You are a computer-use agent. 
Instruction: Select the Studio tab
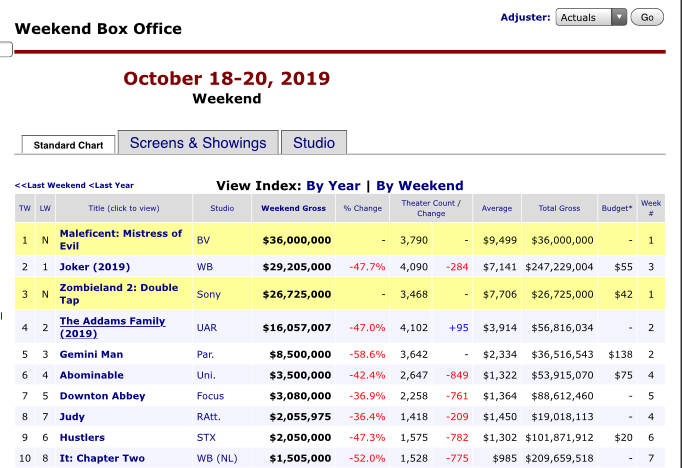point(313,143)
